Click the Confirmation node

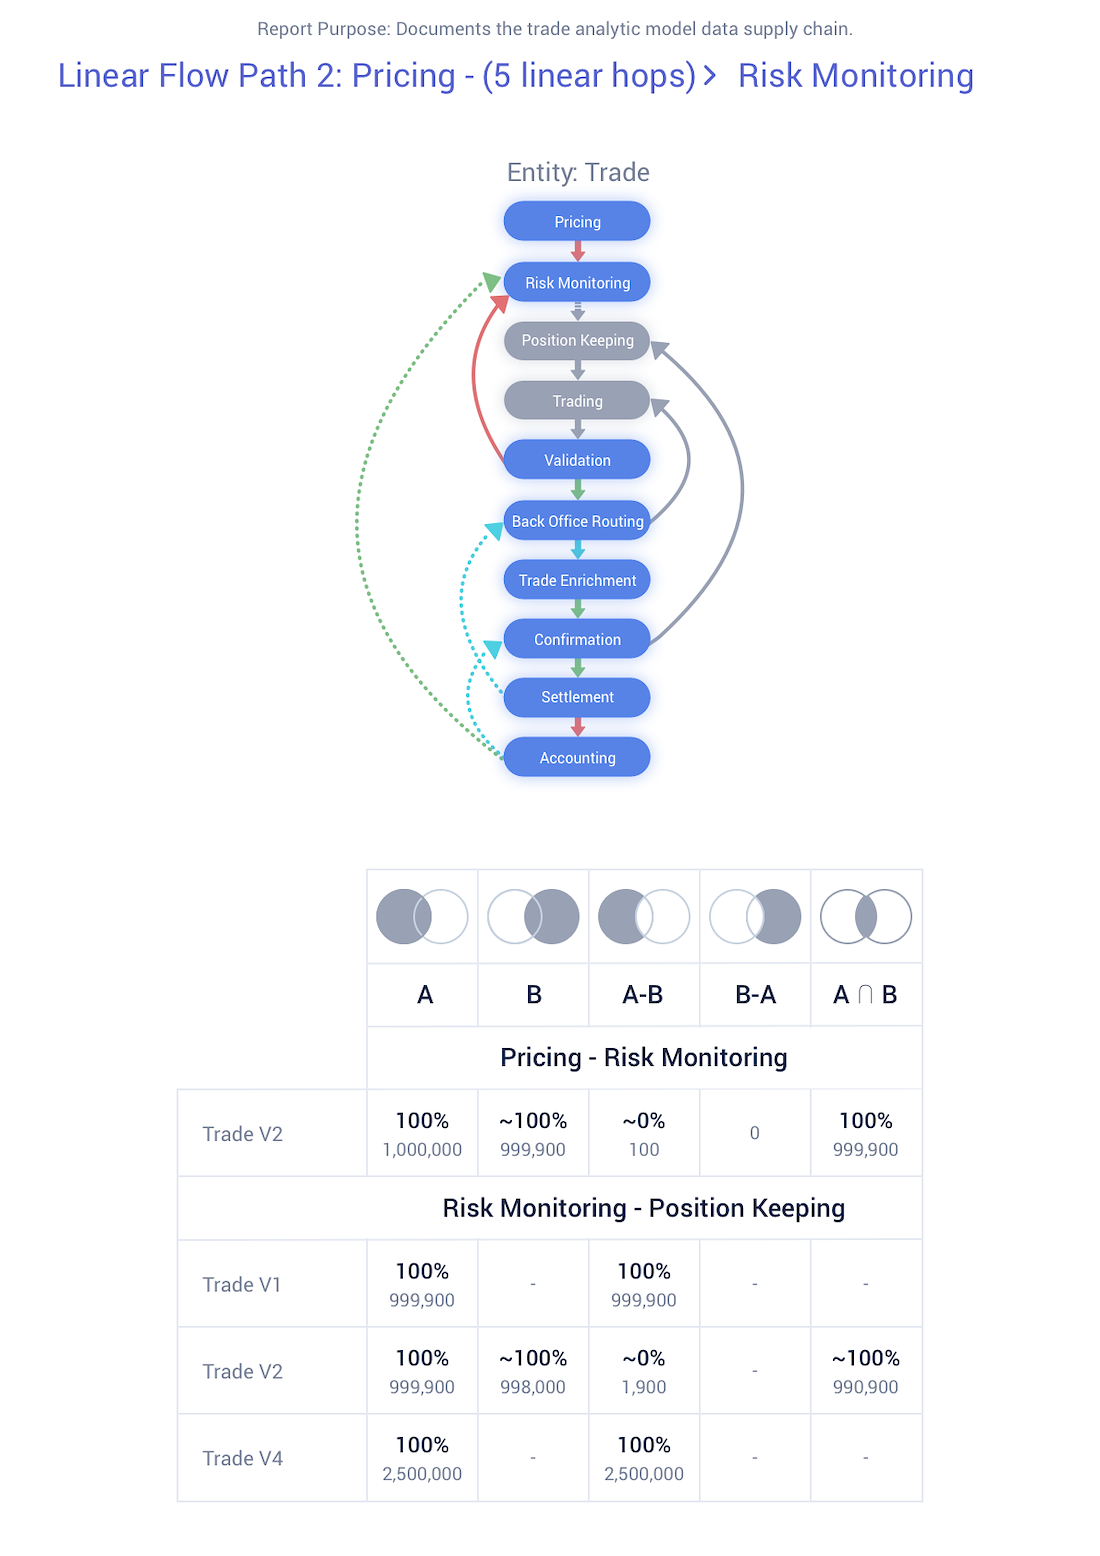[577, 639]
